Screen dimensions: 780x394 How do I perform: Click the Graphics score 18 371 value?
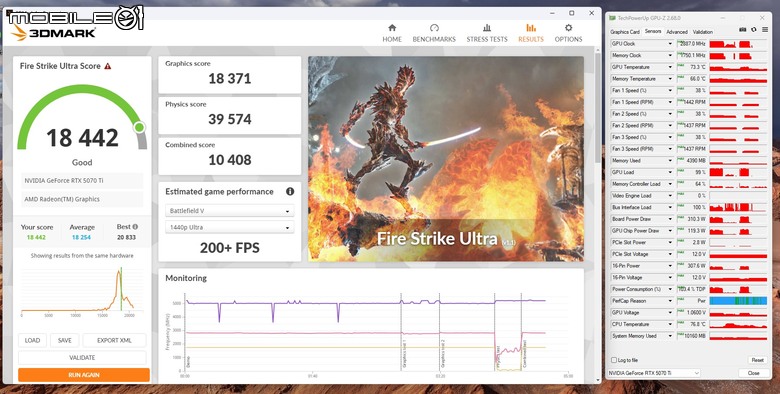tap(229, 79)
